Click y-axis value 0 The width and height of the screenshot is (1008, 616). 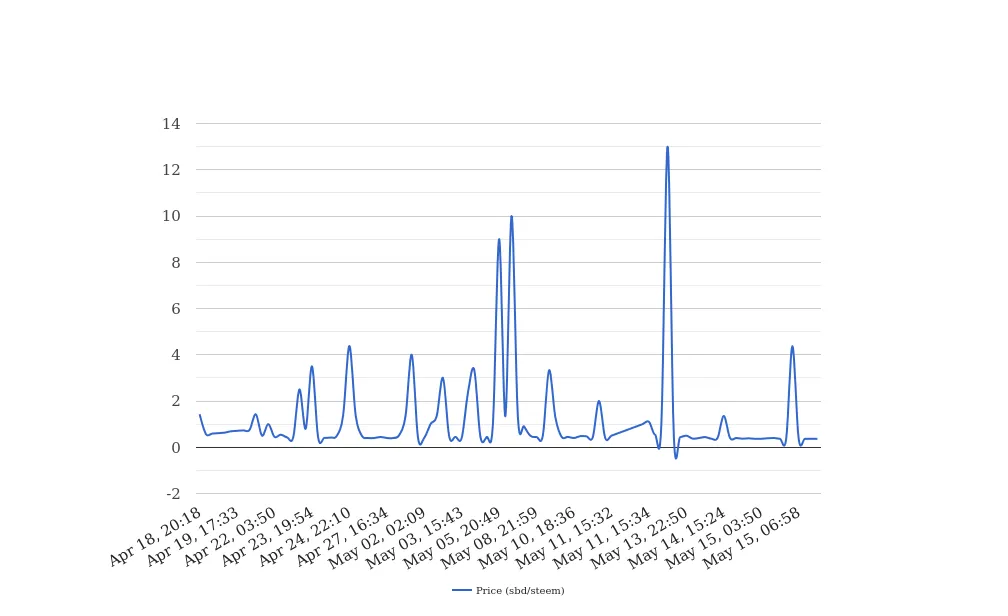[x=176, y=448]
